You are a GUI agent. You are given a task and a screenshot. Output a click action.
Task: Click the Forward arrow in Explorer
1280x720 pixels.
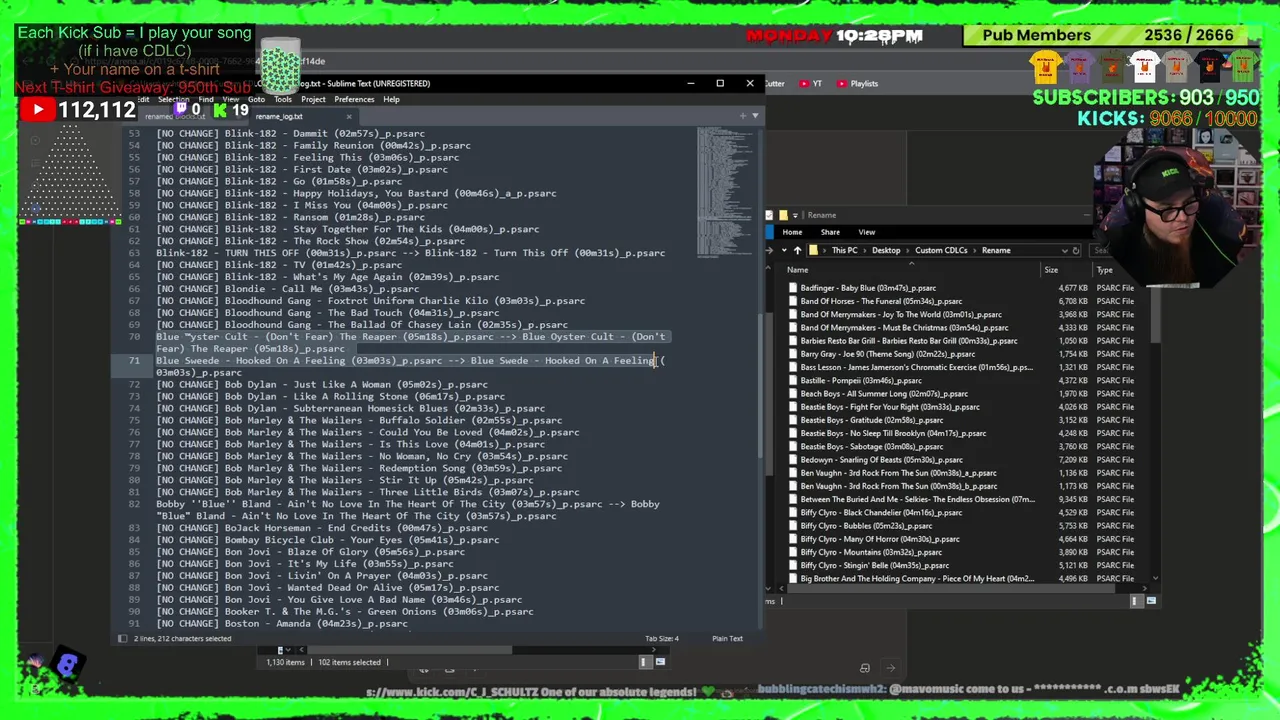coord(771,250)
